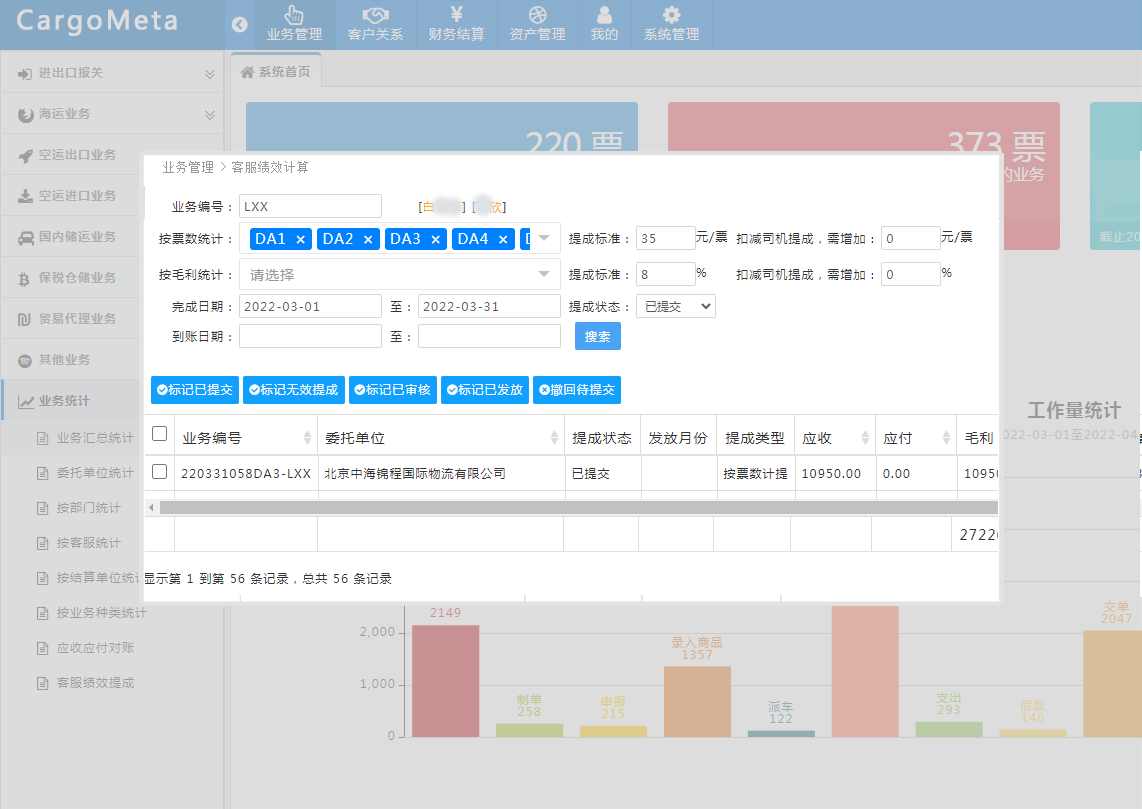Open 系统管理 gear icon
The width and height of the screenshot is (1142, 809).
pyautogui.click(x=671, y=15)
